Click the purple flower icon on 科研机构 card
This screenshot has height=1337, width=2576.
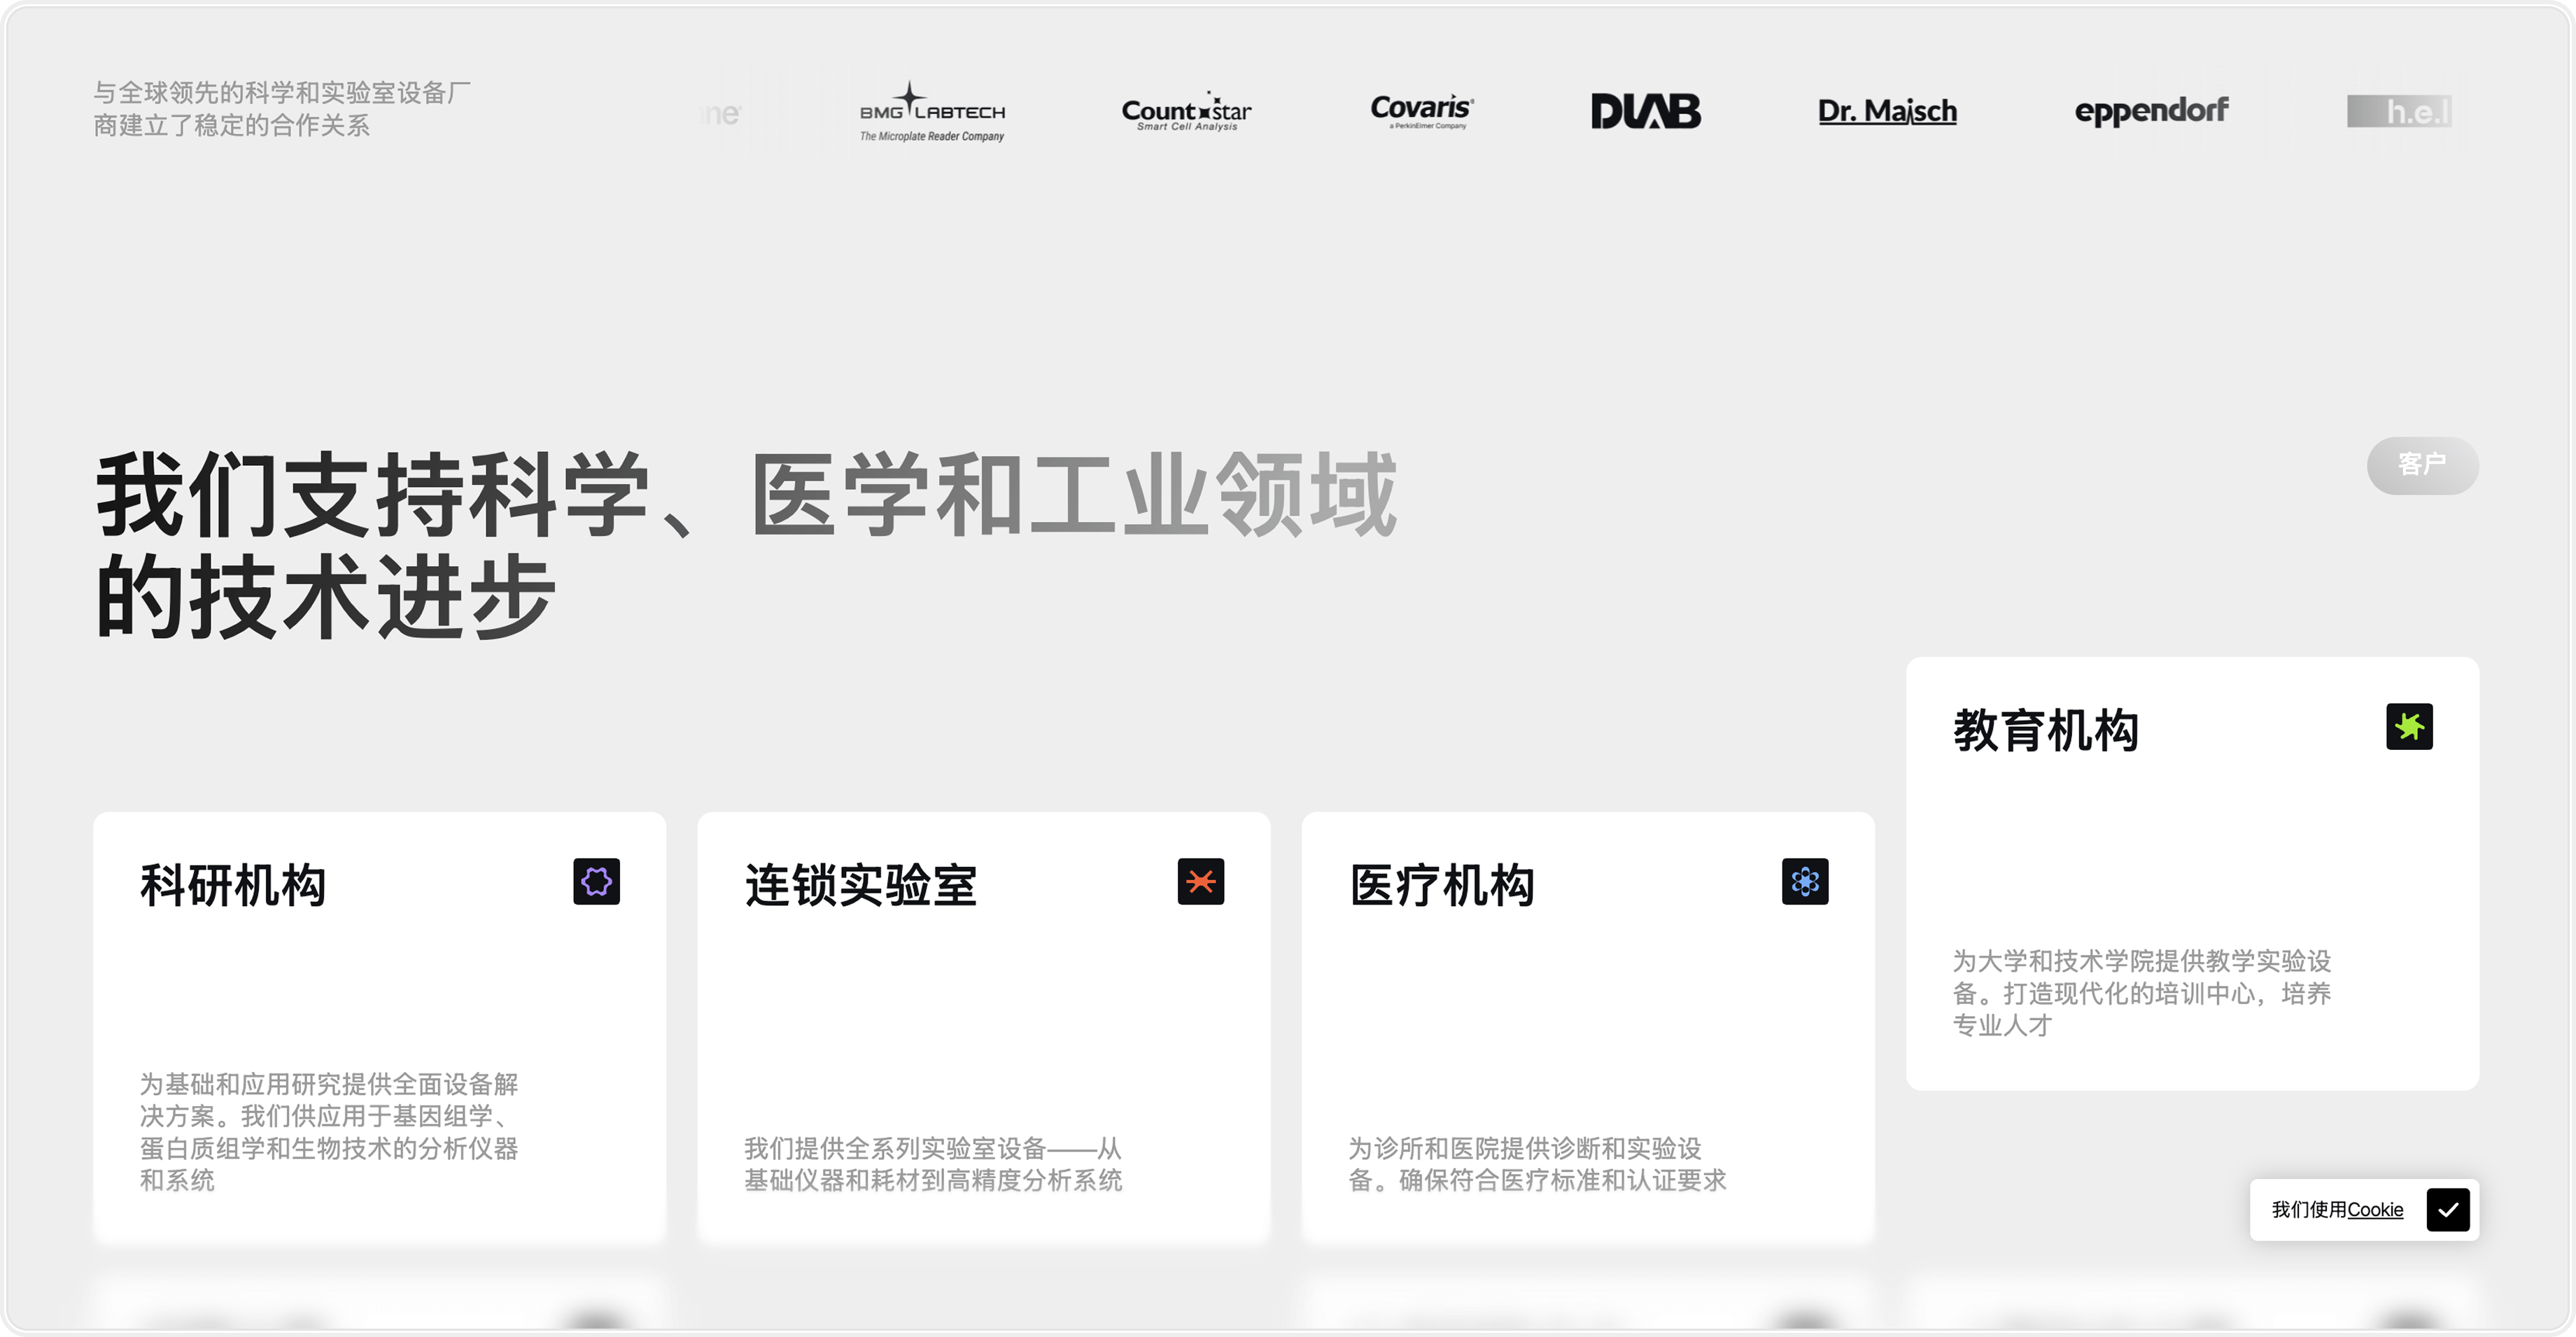(x=596, y=881)
